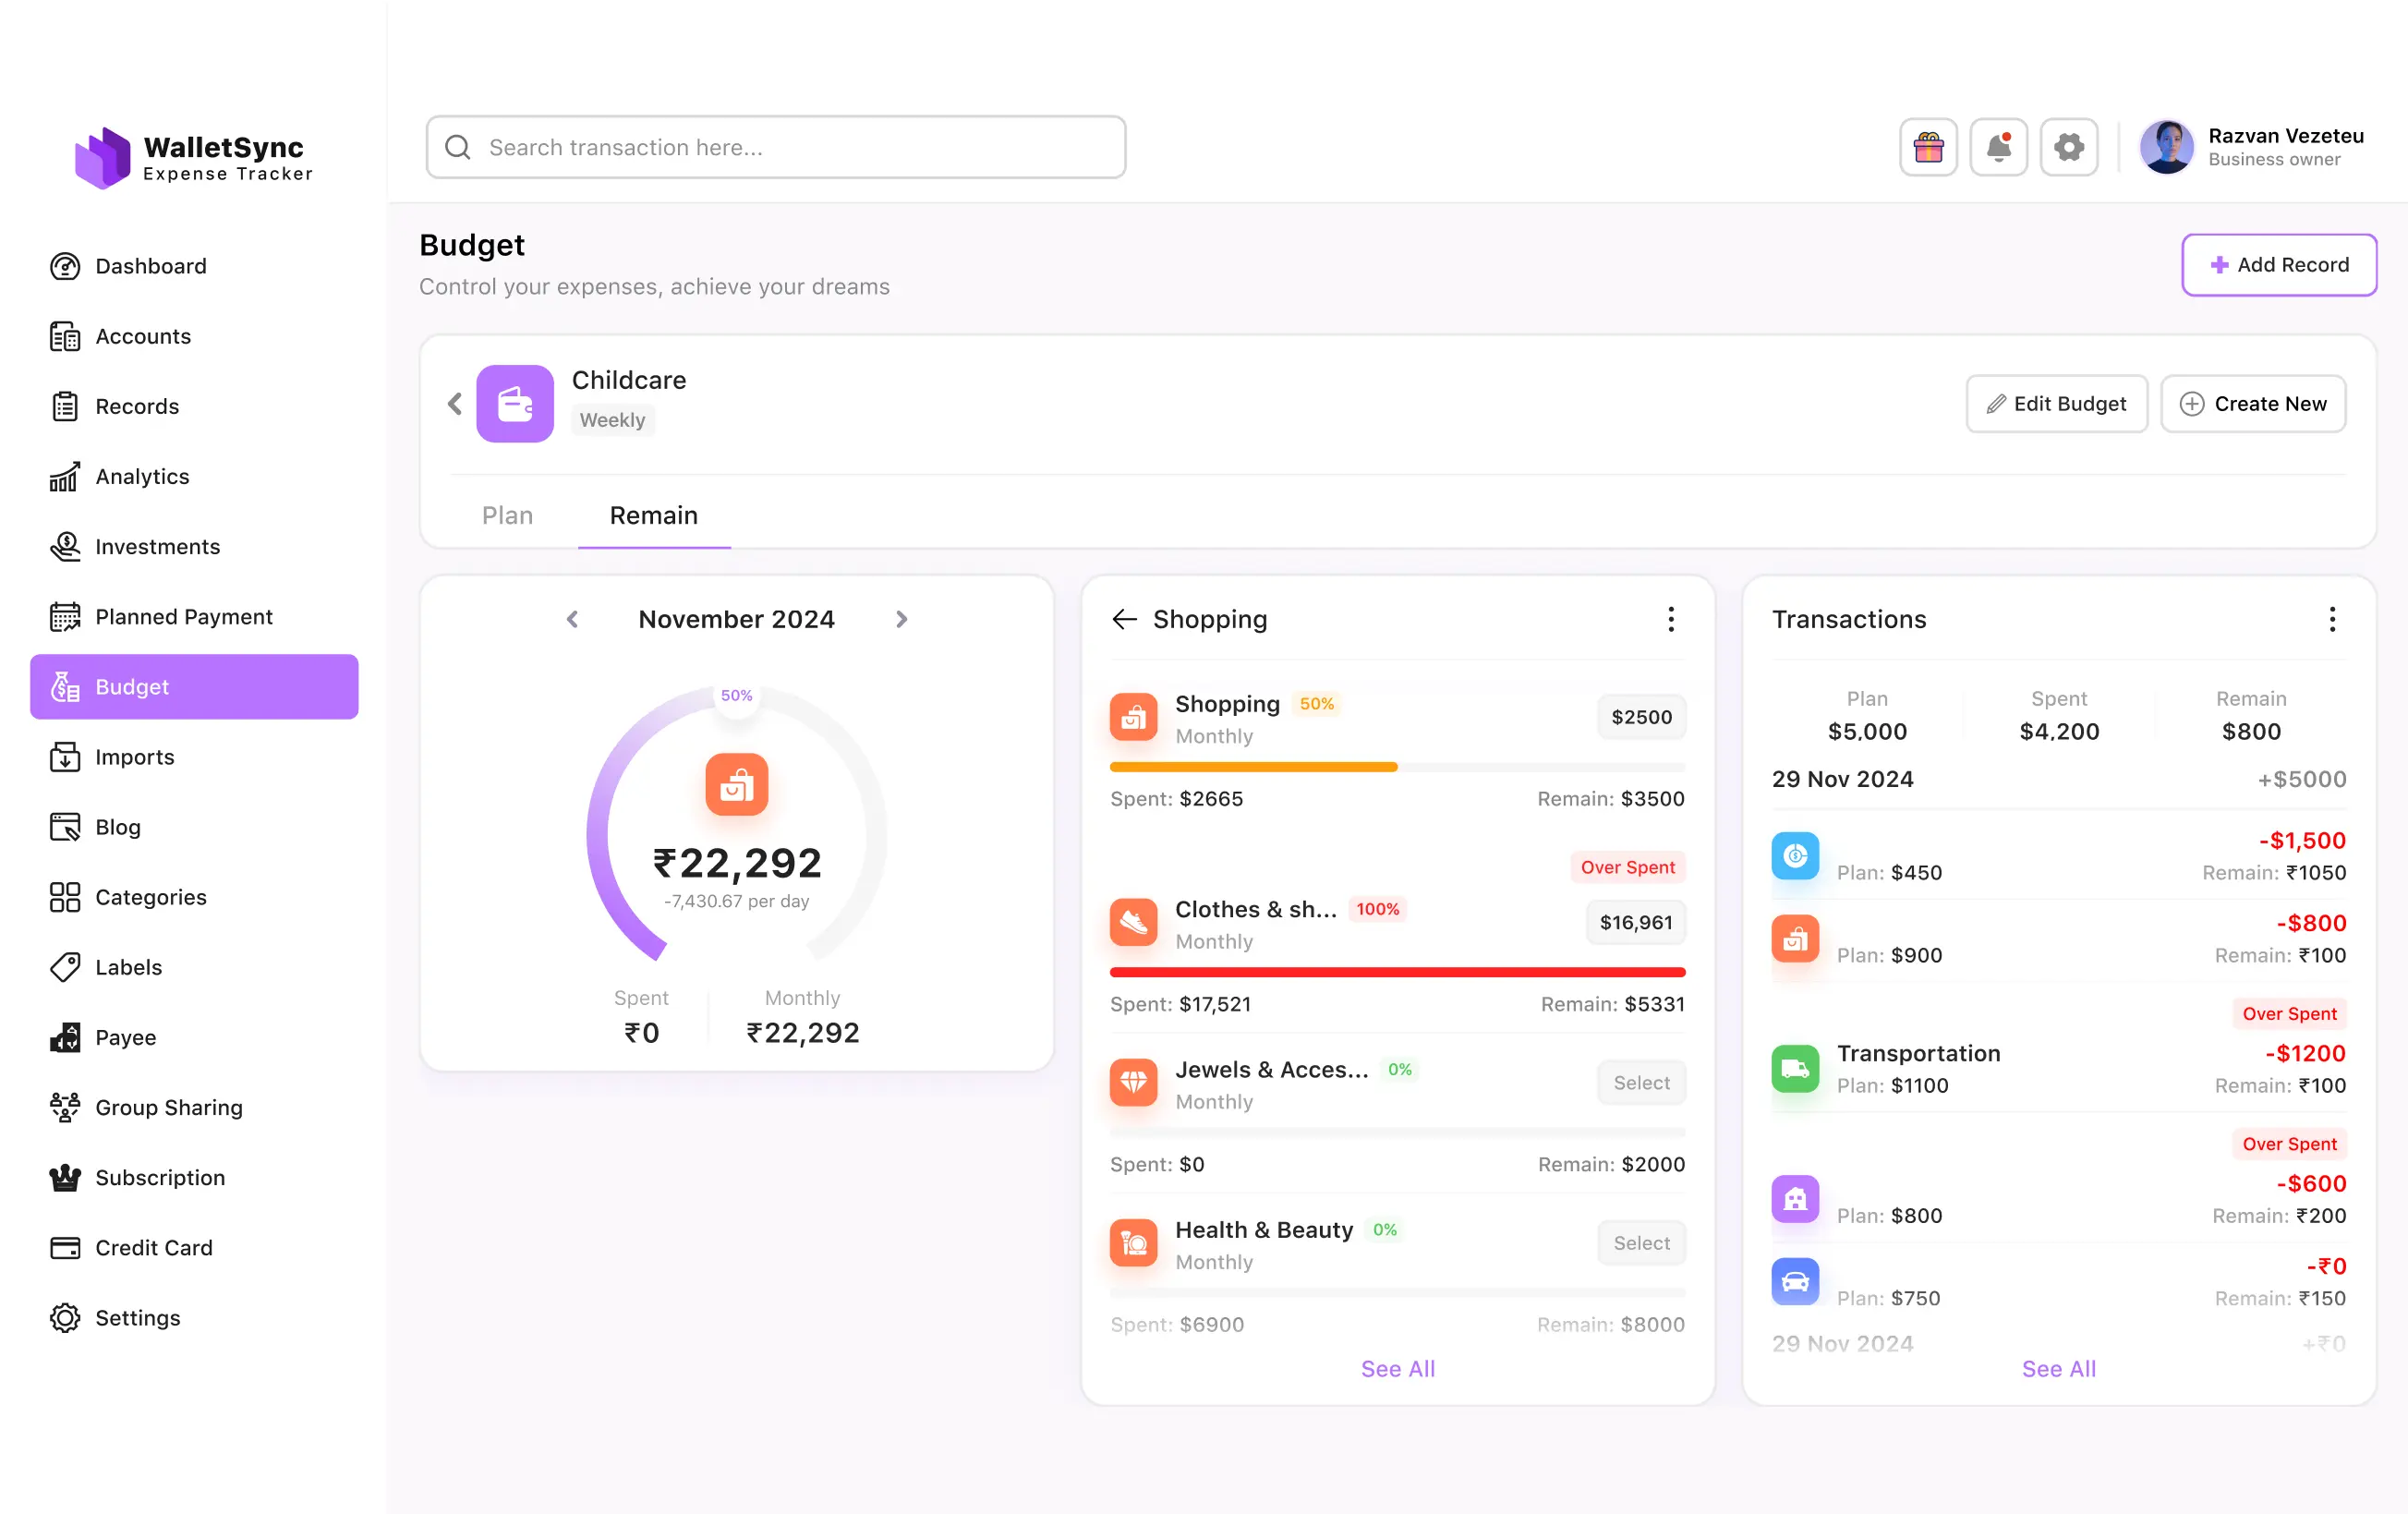This screenshot has width=2408, height=1514.
Task: Click See All under Transactions
Action: [x=2058, y=1368]
